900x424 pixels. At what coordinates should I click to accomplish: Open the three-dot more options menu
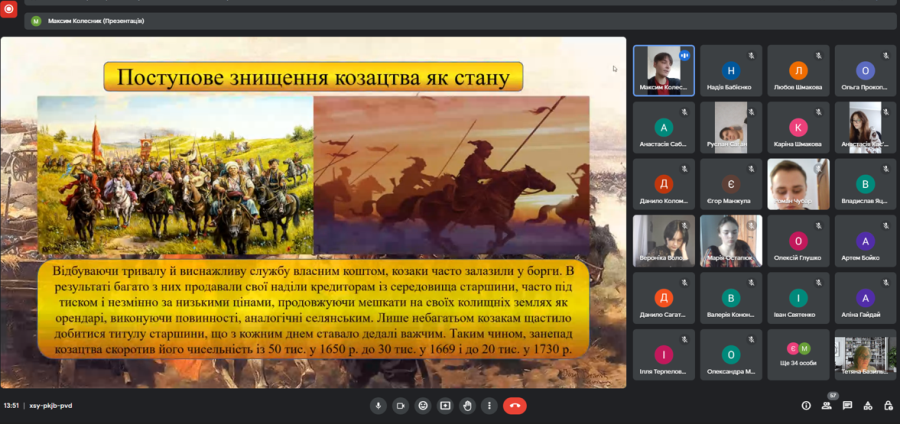point(489,406)
